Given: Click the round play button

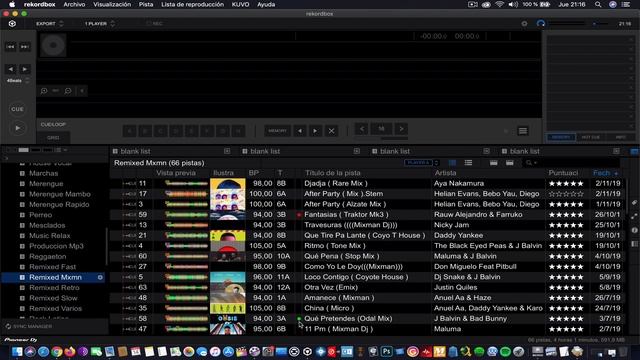Looking at the screenshot, I should click(18, 128).
